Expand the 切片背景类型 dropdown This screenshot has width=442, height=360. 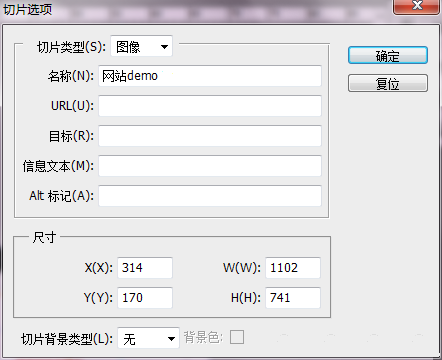pyautogui.click(x=148, y=338)
